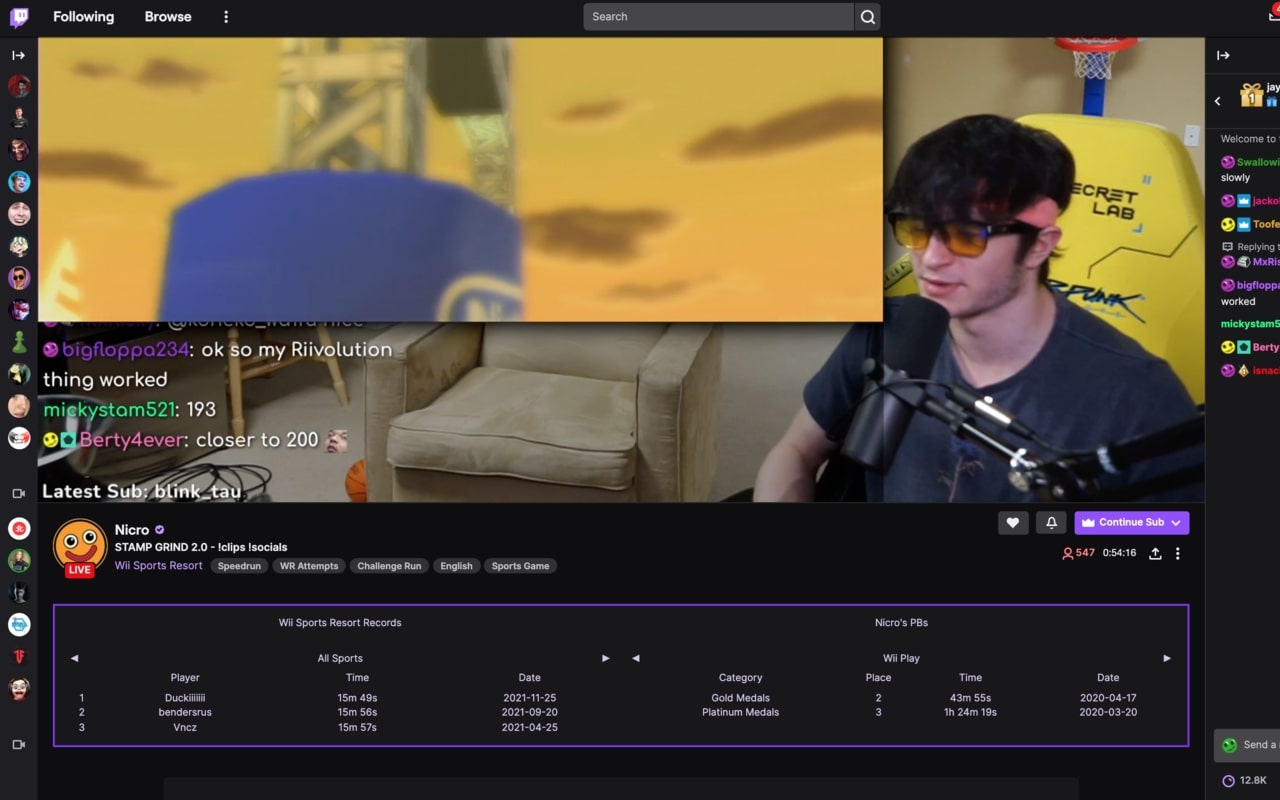The width and height of the screenshot is (1280, 800).
Task: Click the stream uptime 0:54:16
Action: 1119,553
